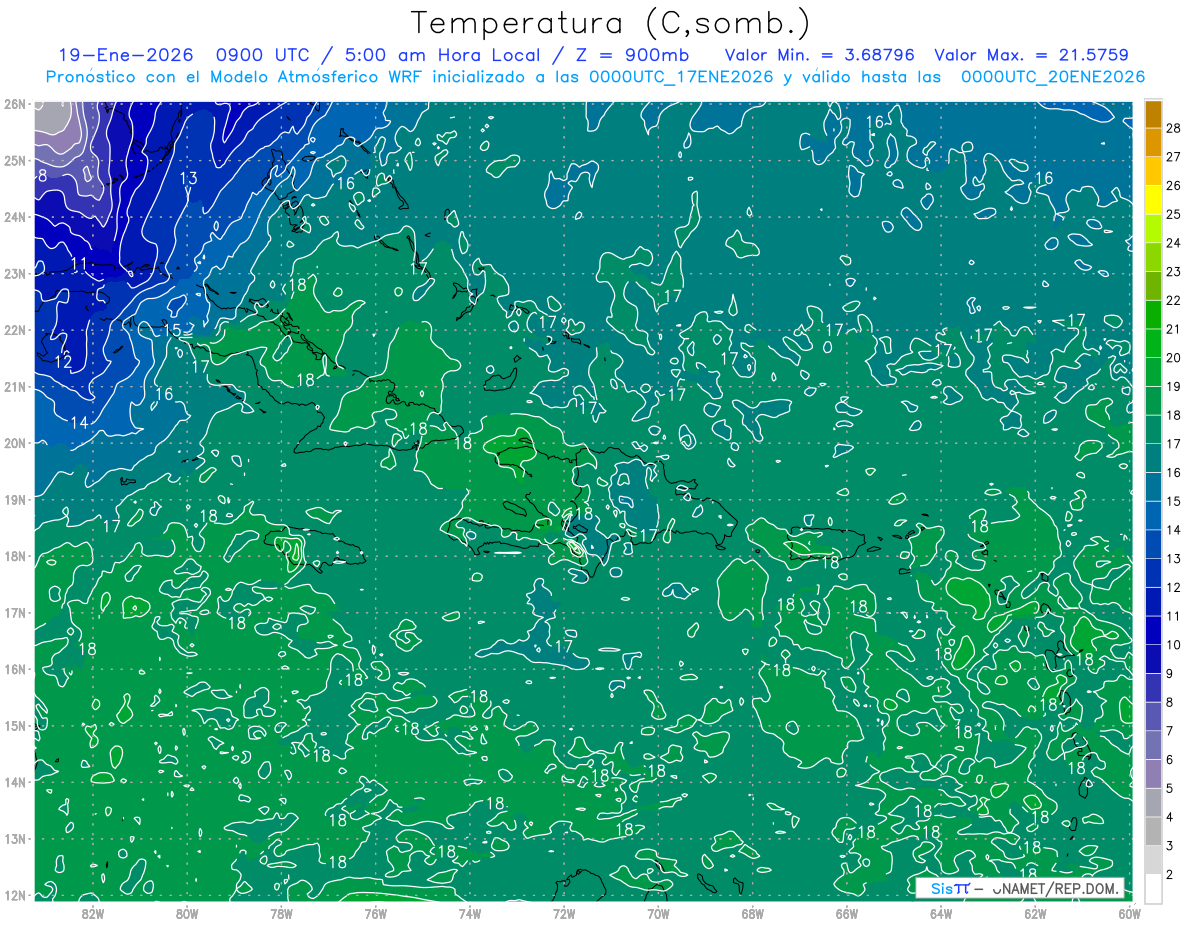Click the "12N" latitude axis label

[15, 895]
